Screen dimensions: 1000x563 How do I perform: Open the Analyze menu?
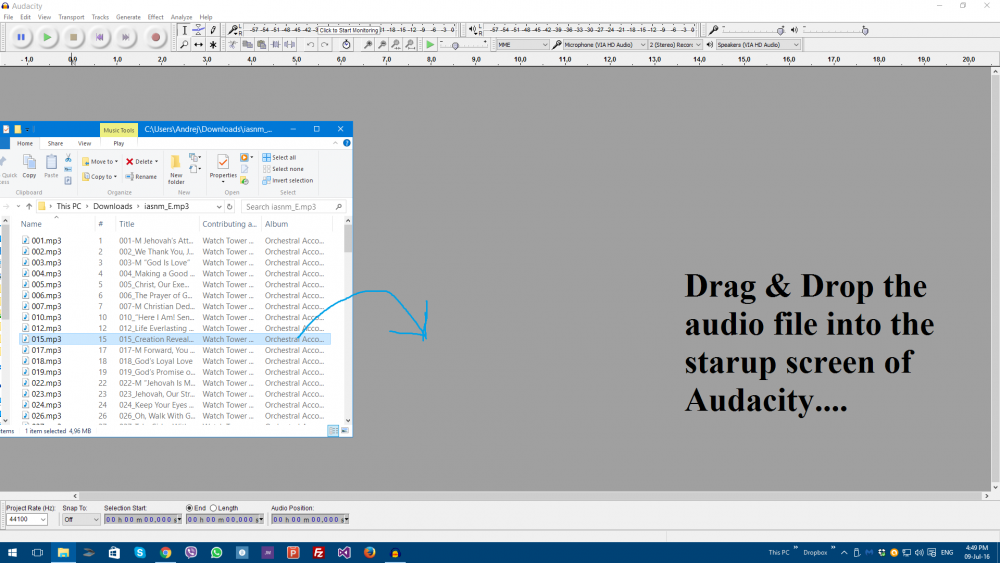coord(181,17)
